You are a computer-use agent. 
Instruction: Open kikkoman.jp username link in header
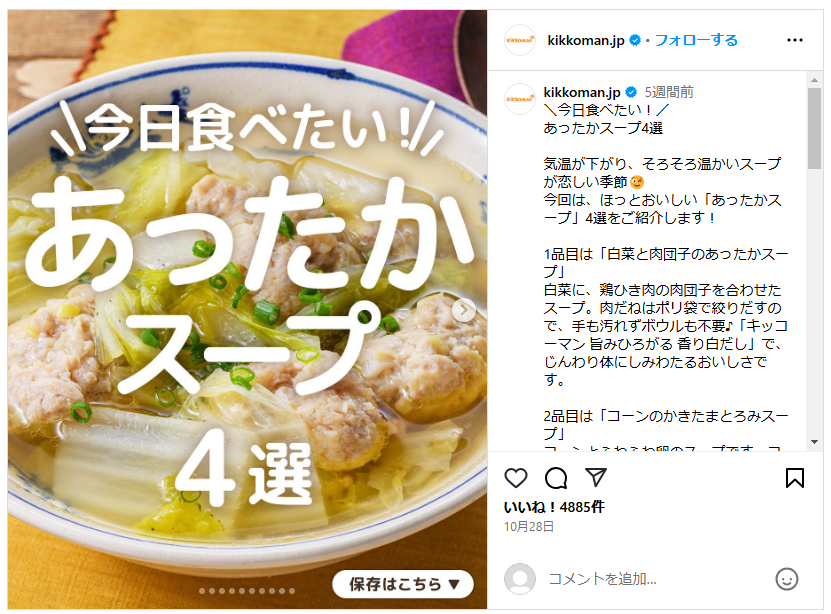coord(586,40)
